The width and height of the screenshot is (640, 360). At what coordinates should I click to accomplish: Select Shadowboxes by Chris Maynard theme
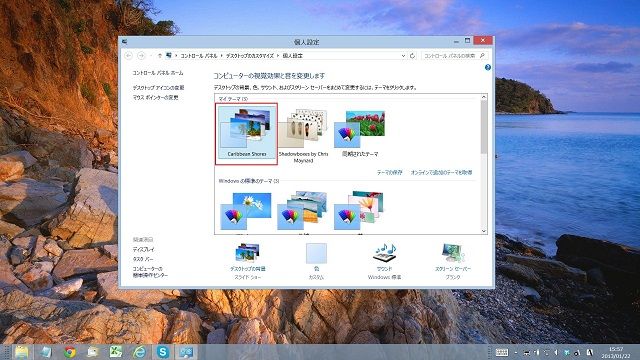(303, 136)
